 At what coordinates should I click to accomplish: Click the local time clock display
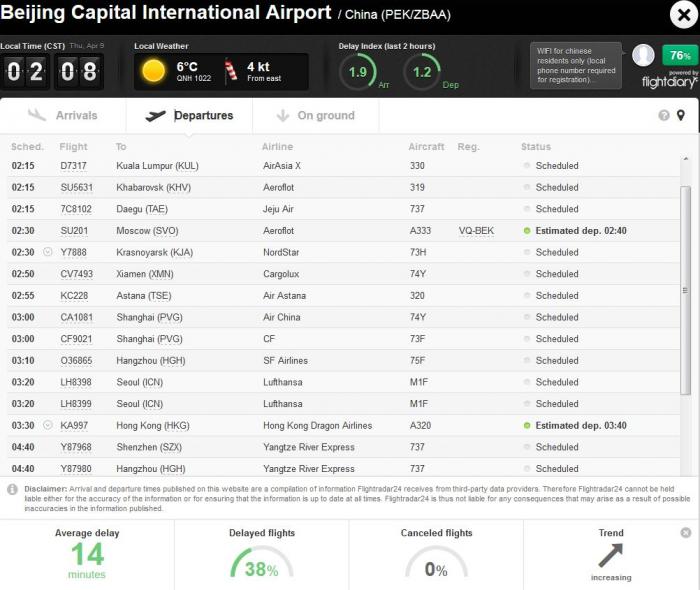pyautogui.click(x=52, y=71)
